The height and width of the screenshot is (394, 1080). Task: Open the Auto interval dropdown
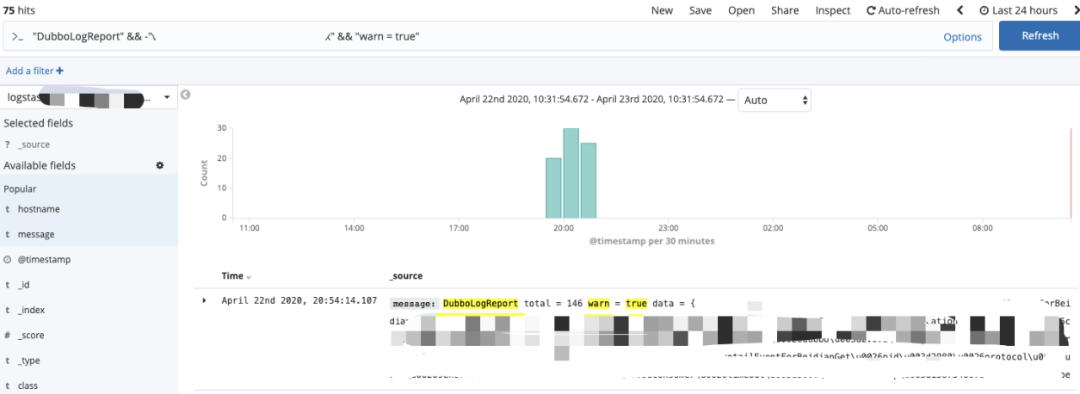pyautogui.click(x=774, y=100)
